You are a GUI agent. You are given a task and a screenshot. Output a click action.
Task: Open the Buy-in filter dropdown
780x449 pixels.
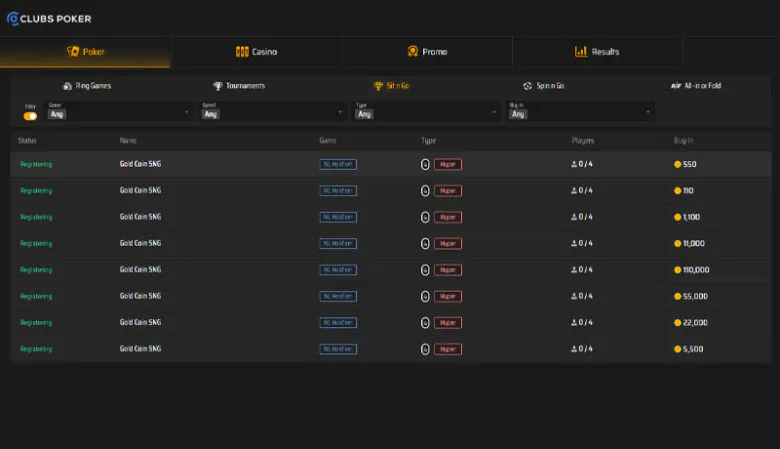pos(578,113)
